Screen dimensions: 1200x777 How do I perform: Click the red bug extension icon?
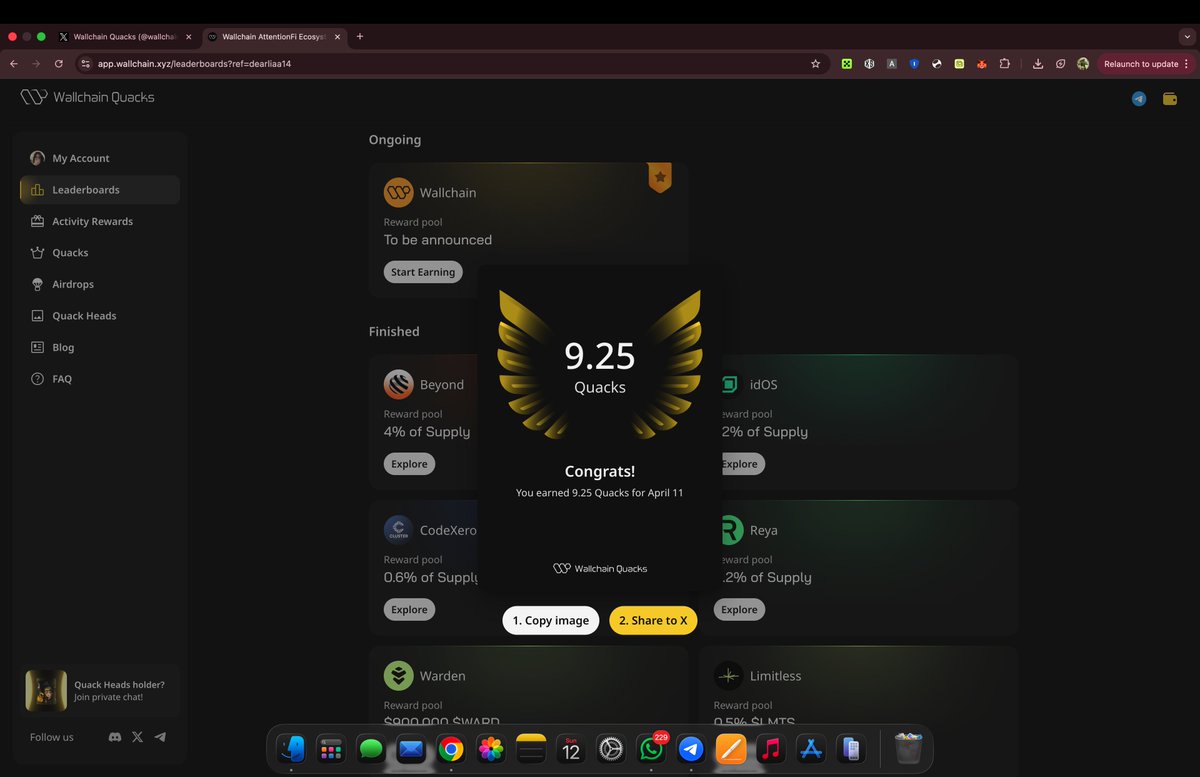coord(981,63)
